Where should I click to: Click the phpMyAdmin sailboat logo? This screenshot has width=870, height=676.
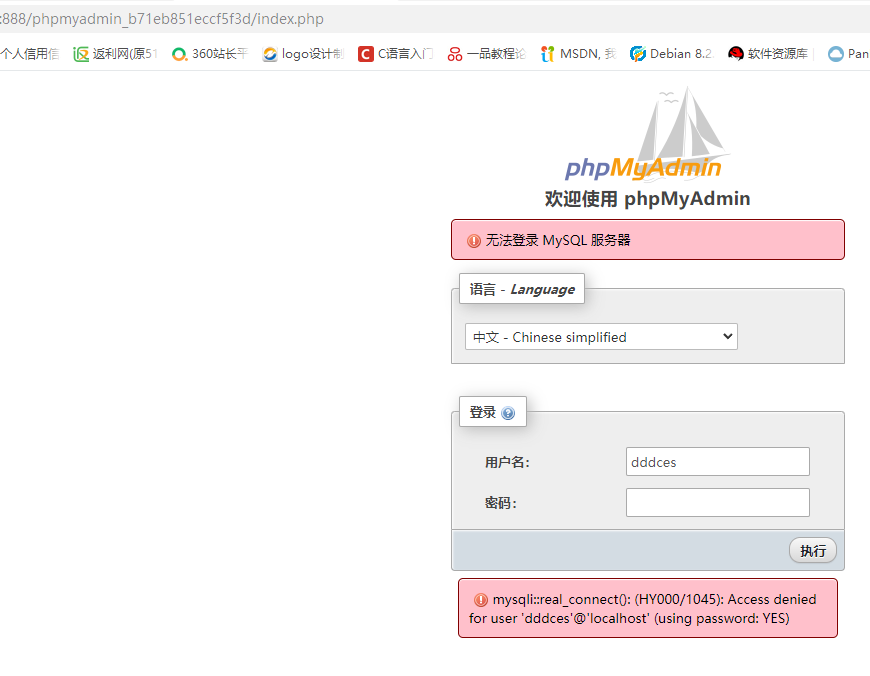[x=648, y=134]
